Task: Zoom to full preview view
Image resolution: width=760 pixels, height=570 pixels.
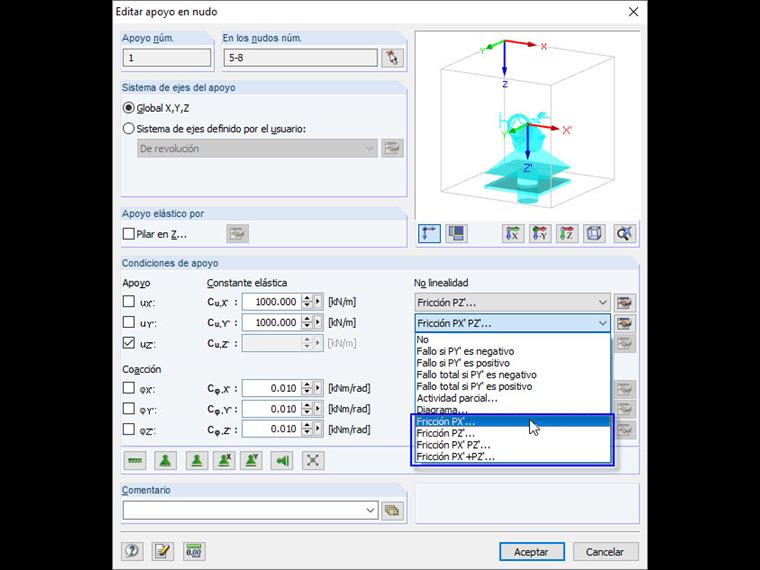Action: pyautogui.click(x=624, y=234)
